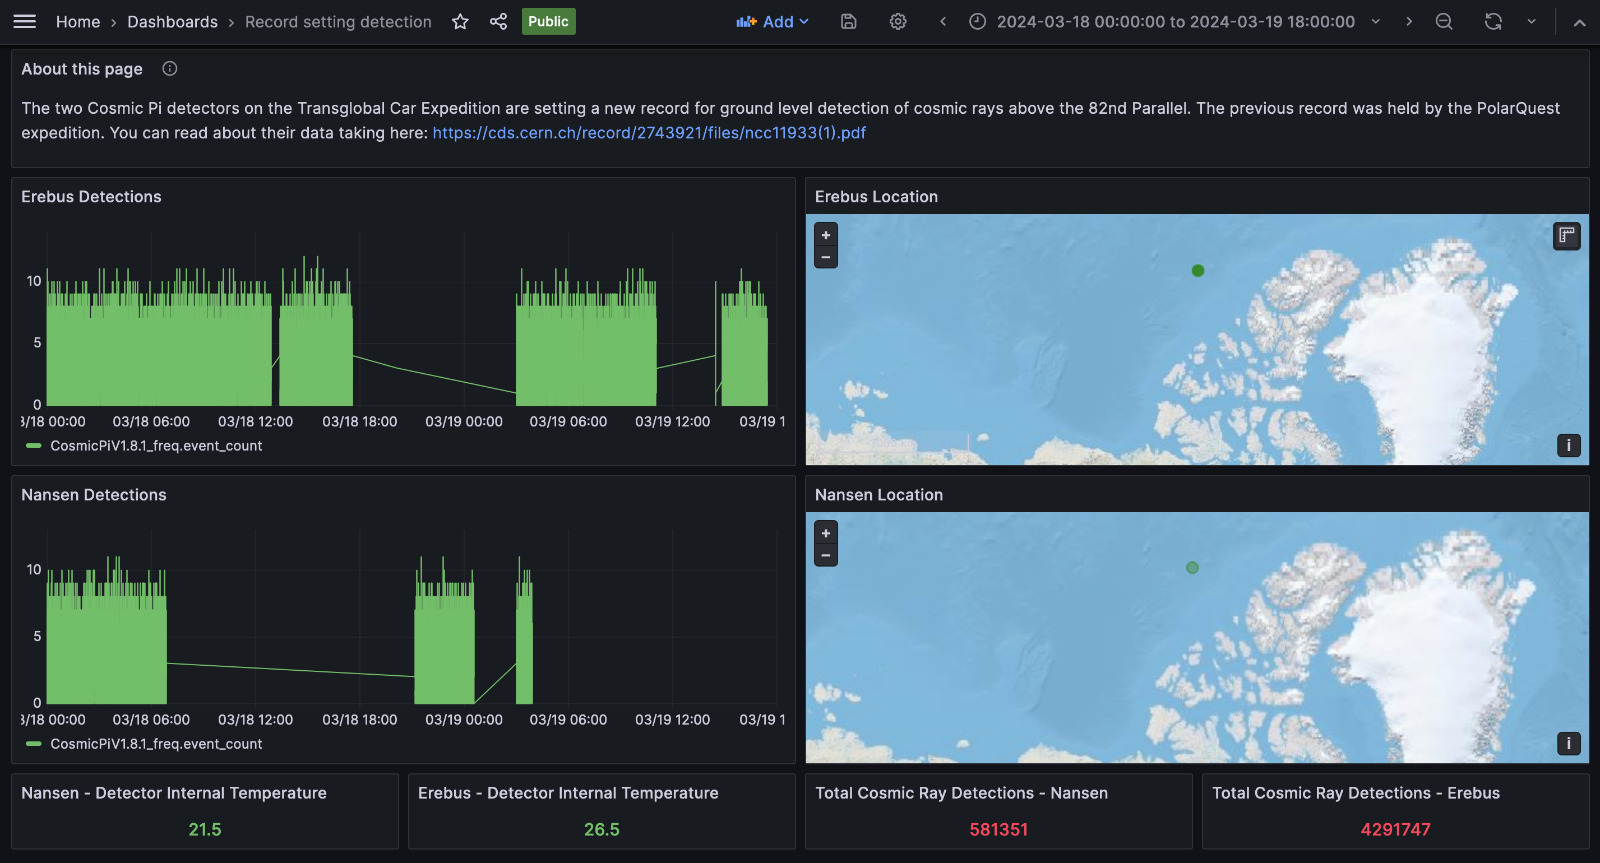Image resolution: width=1600 pixels, height=863 pixels.
Task: Share the dashboard via share icon
Action: (498, 21)
